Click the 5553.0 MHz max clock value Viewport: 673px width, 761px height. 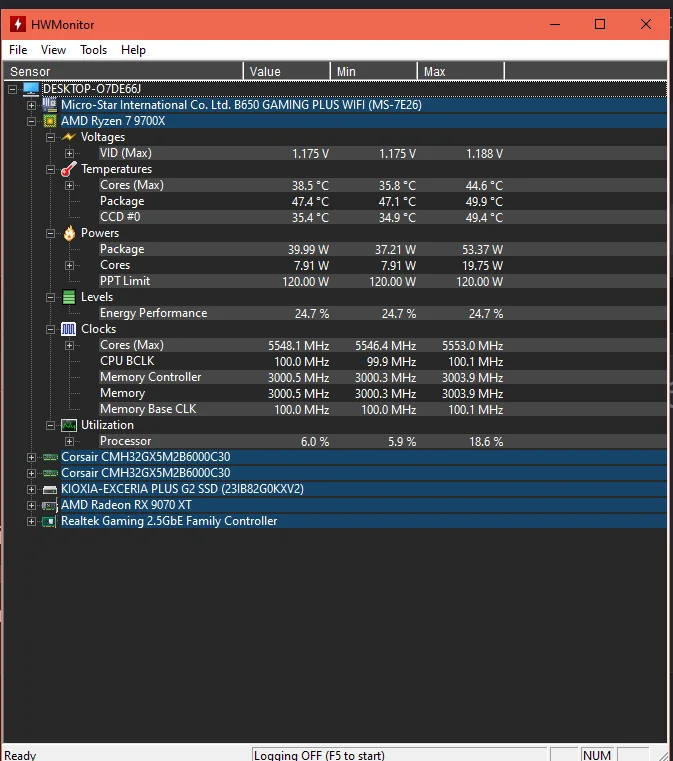pos(473,346)
